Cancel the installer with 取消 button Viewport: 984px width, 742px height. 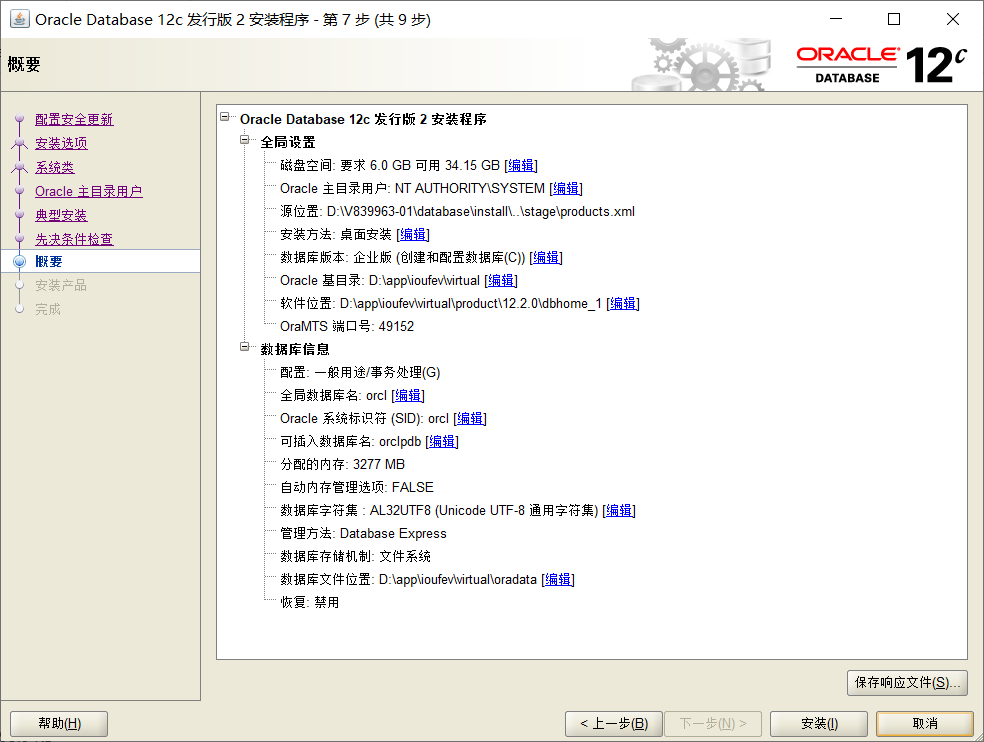point(924,724)
